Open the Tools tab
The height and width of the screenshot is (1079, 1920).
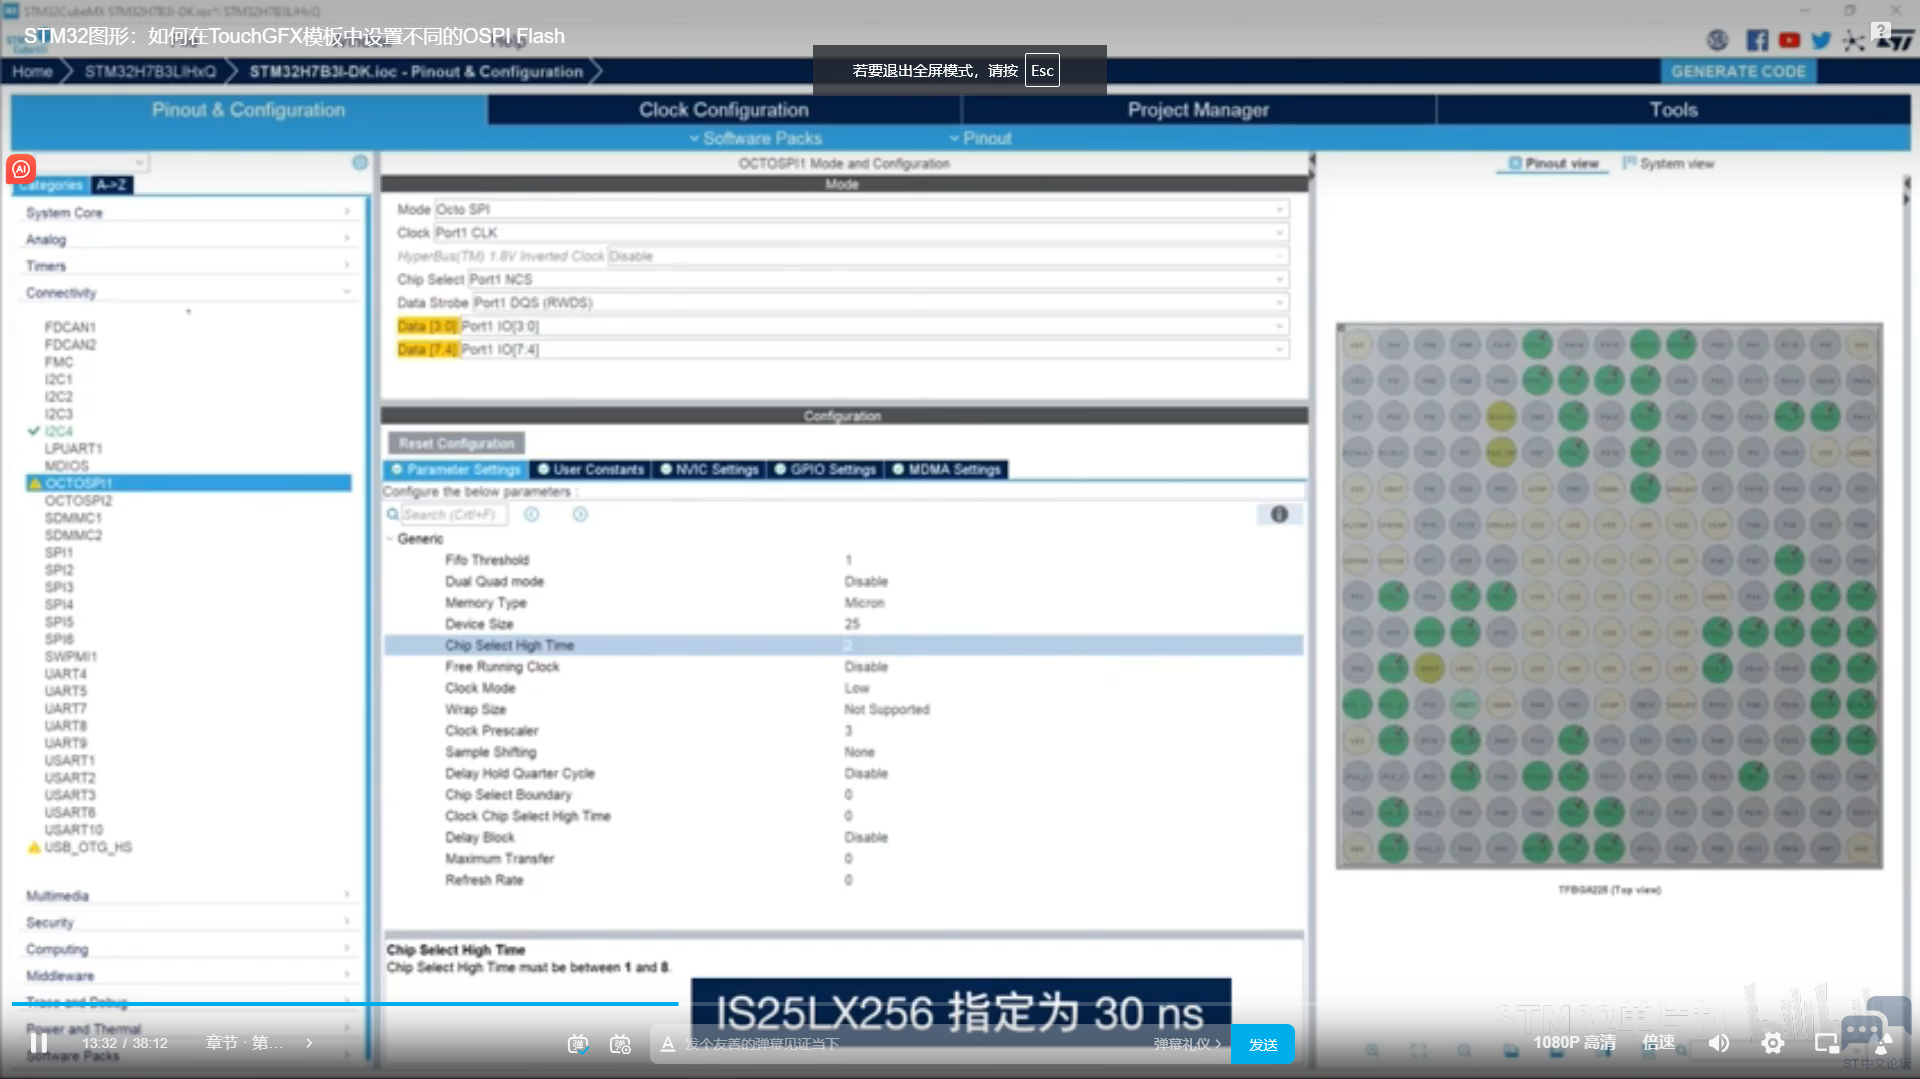tap(1673, 110)
